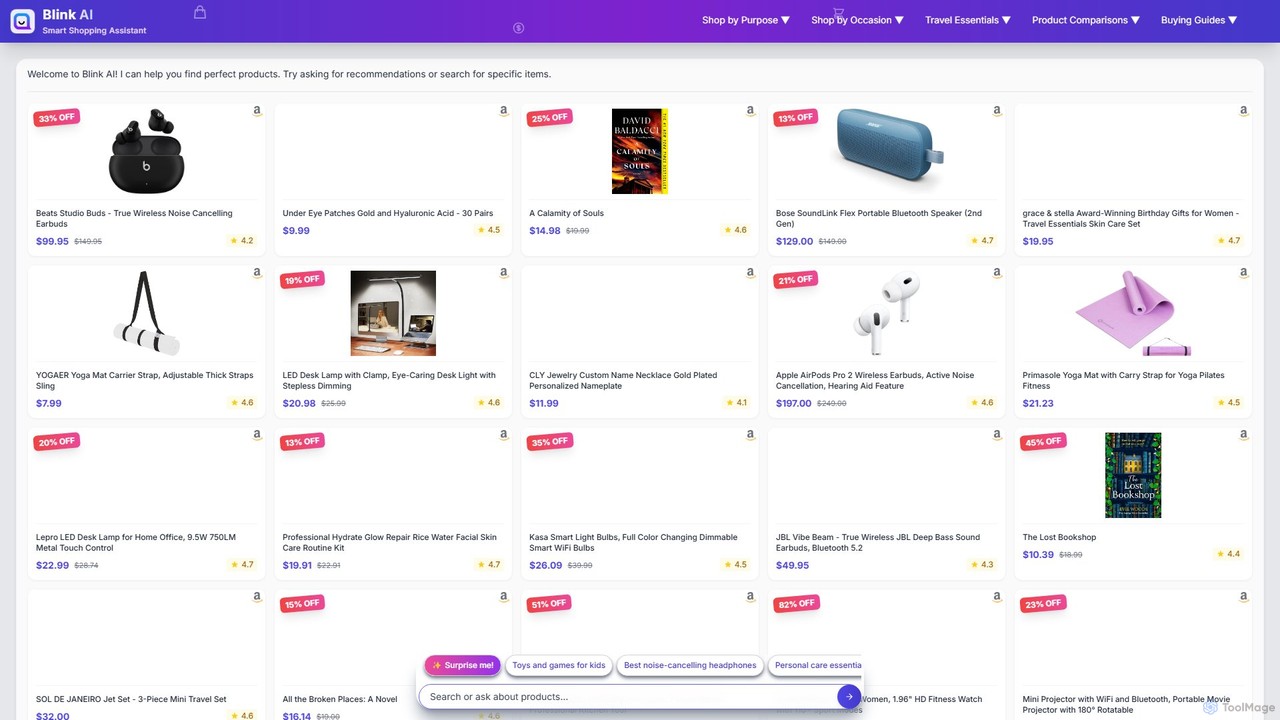Click Amazon icon on All the Broken Places card
Screen dimensions: 1280x720
click(504, 597)
